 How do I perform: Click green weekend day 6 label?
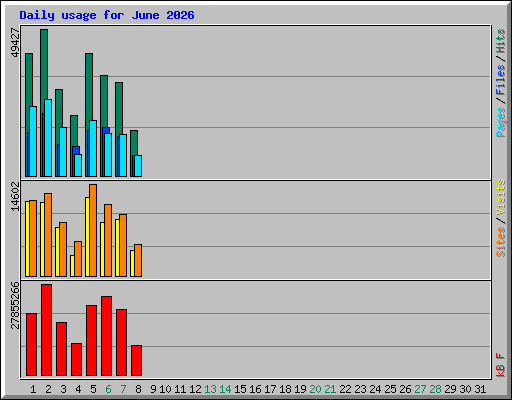108,389
